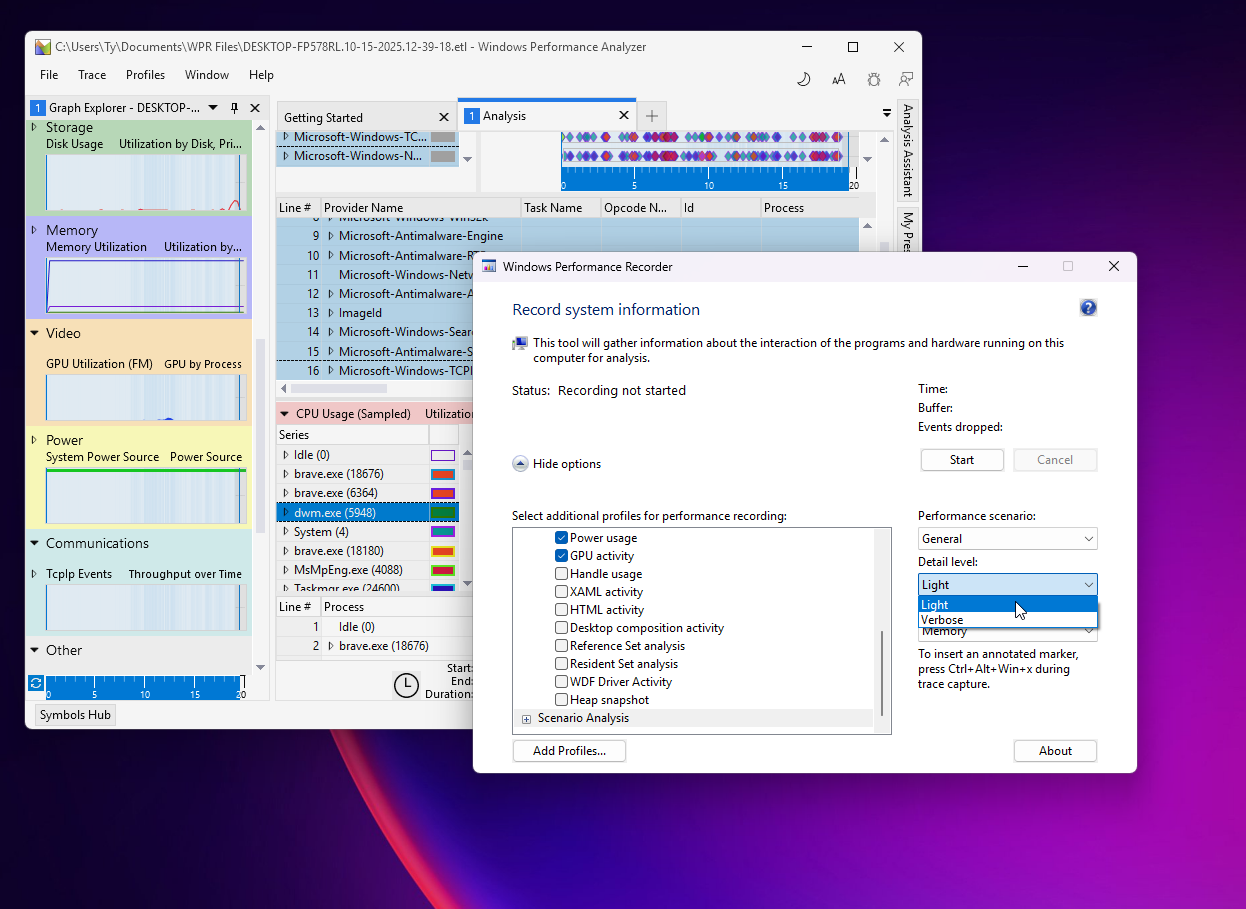This screenshot has height=909, width=1246.
Task: Click the blue help question mark icon
Action: 1088,308
